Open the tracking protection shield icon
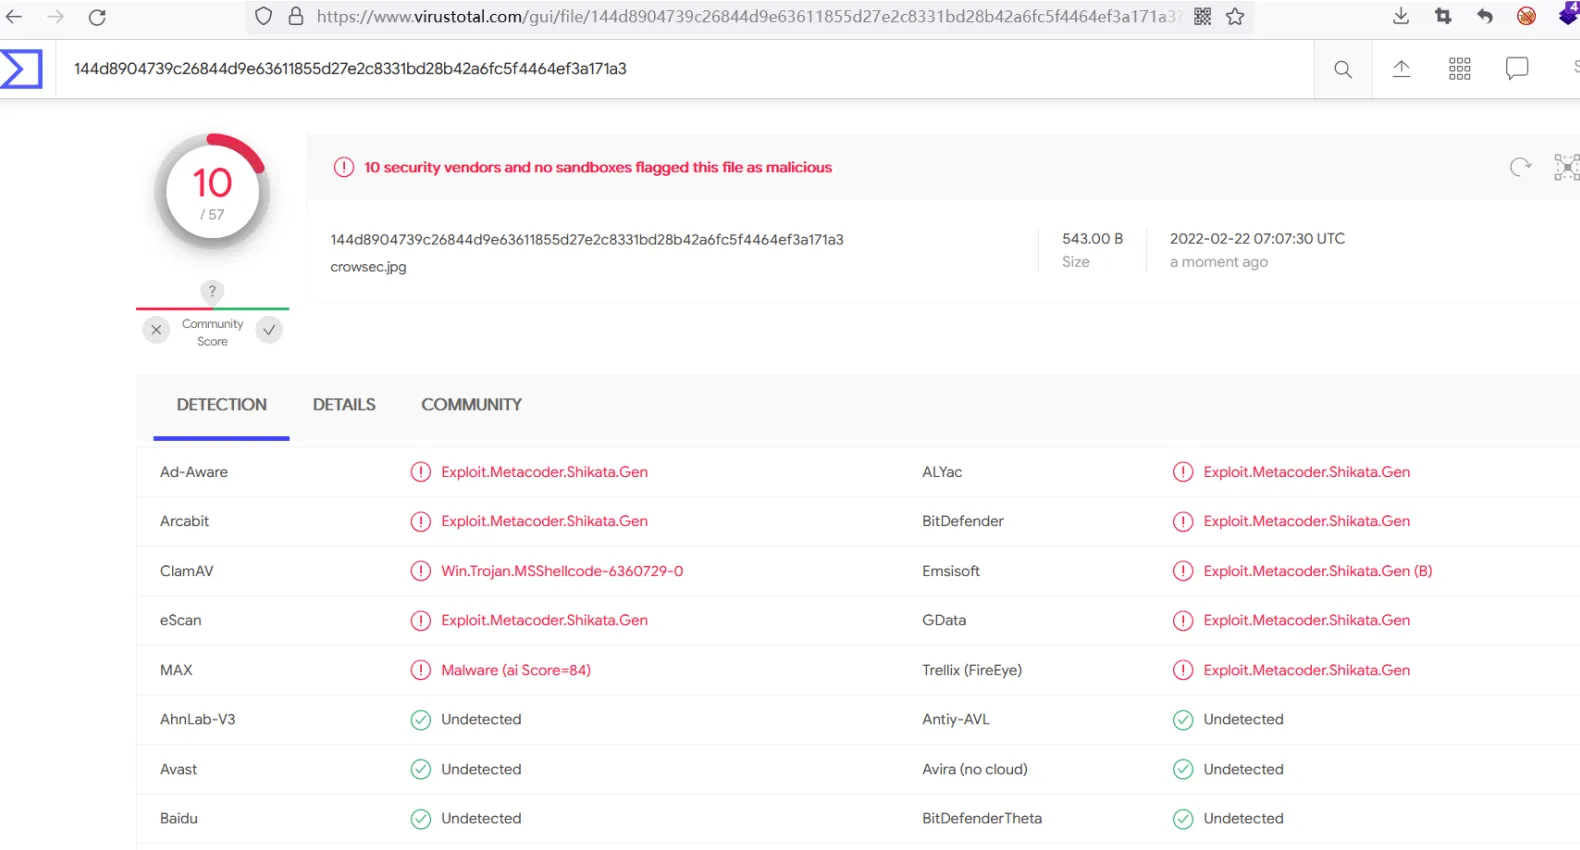1580x850 pixels. point(263,16)
